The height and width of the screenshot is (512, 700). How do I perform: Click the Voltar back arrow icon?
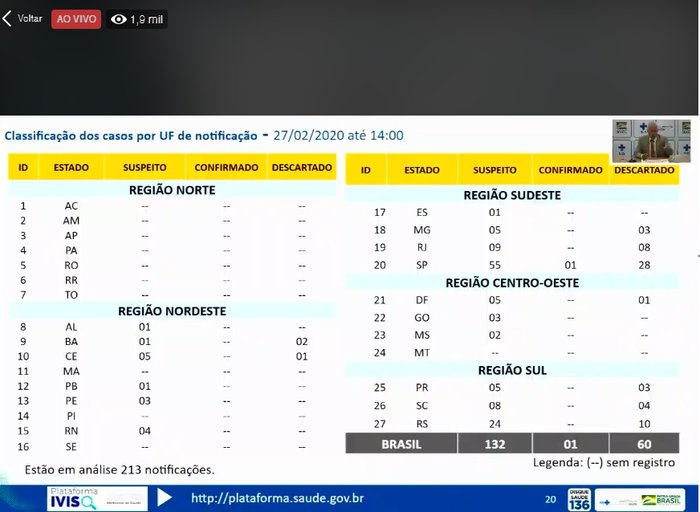tap(7, 19)
